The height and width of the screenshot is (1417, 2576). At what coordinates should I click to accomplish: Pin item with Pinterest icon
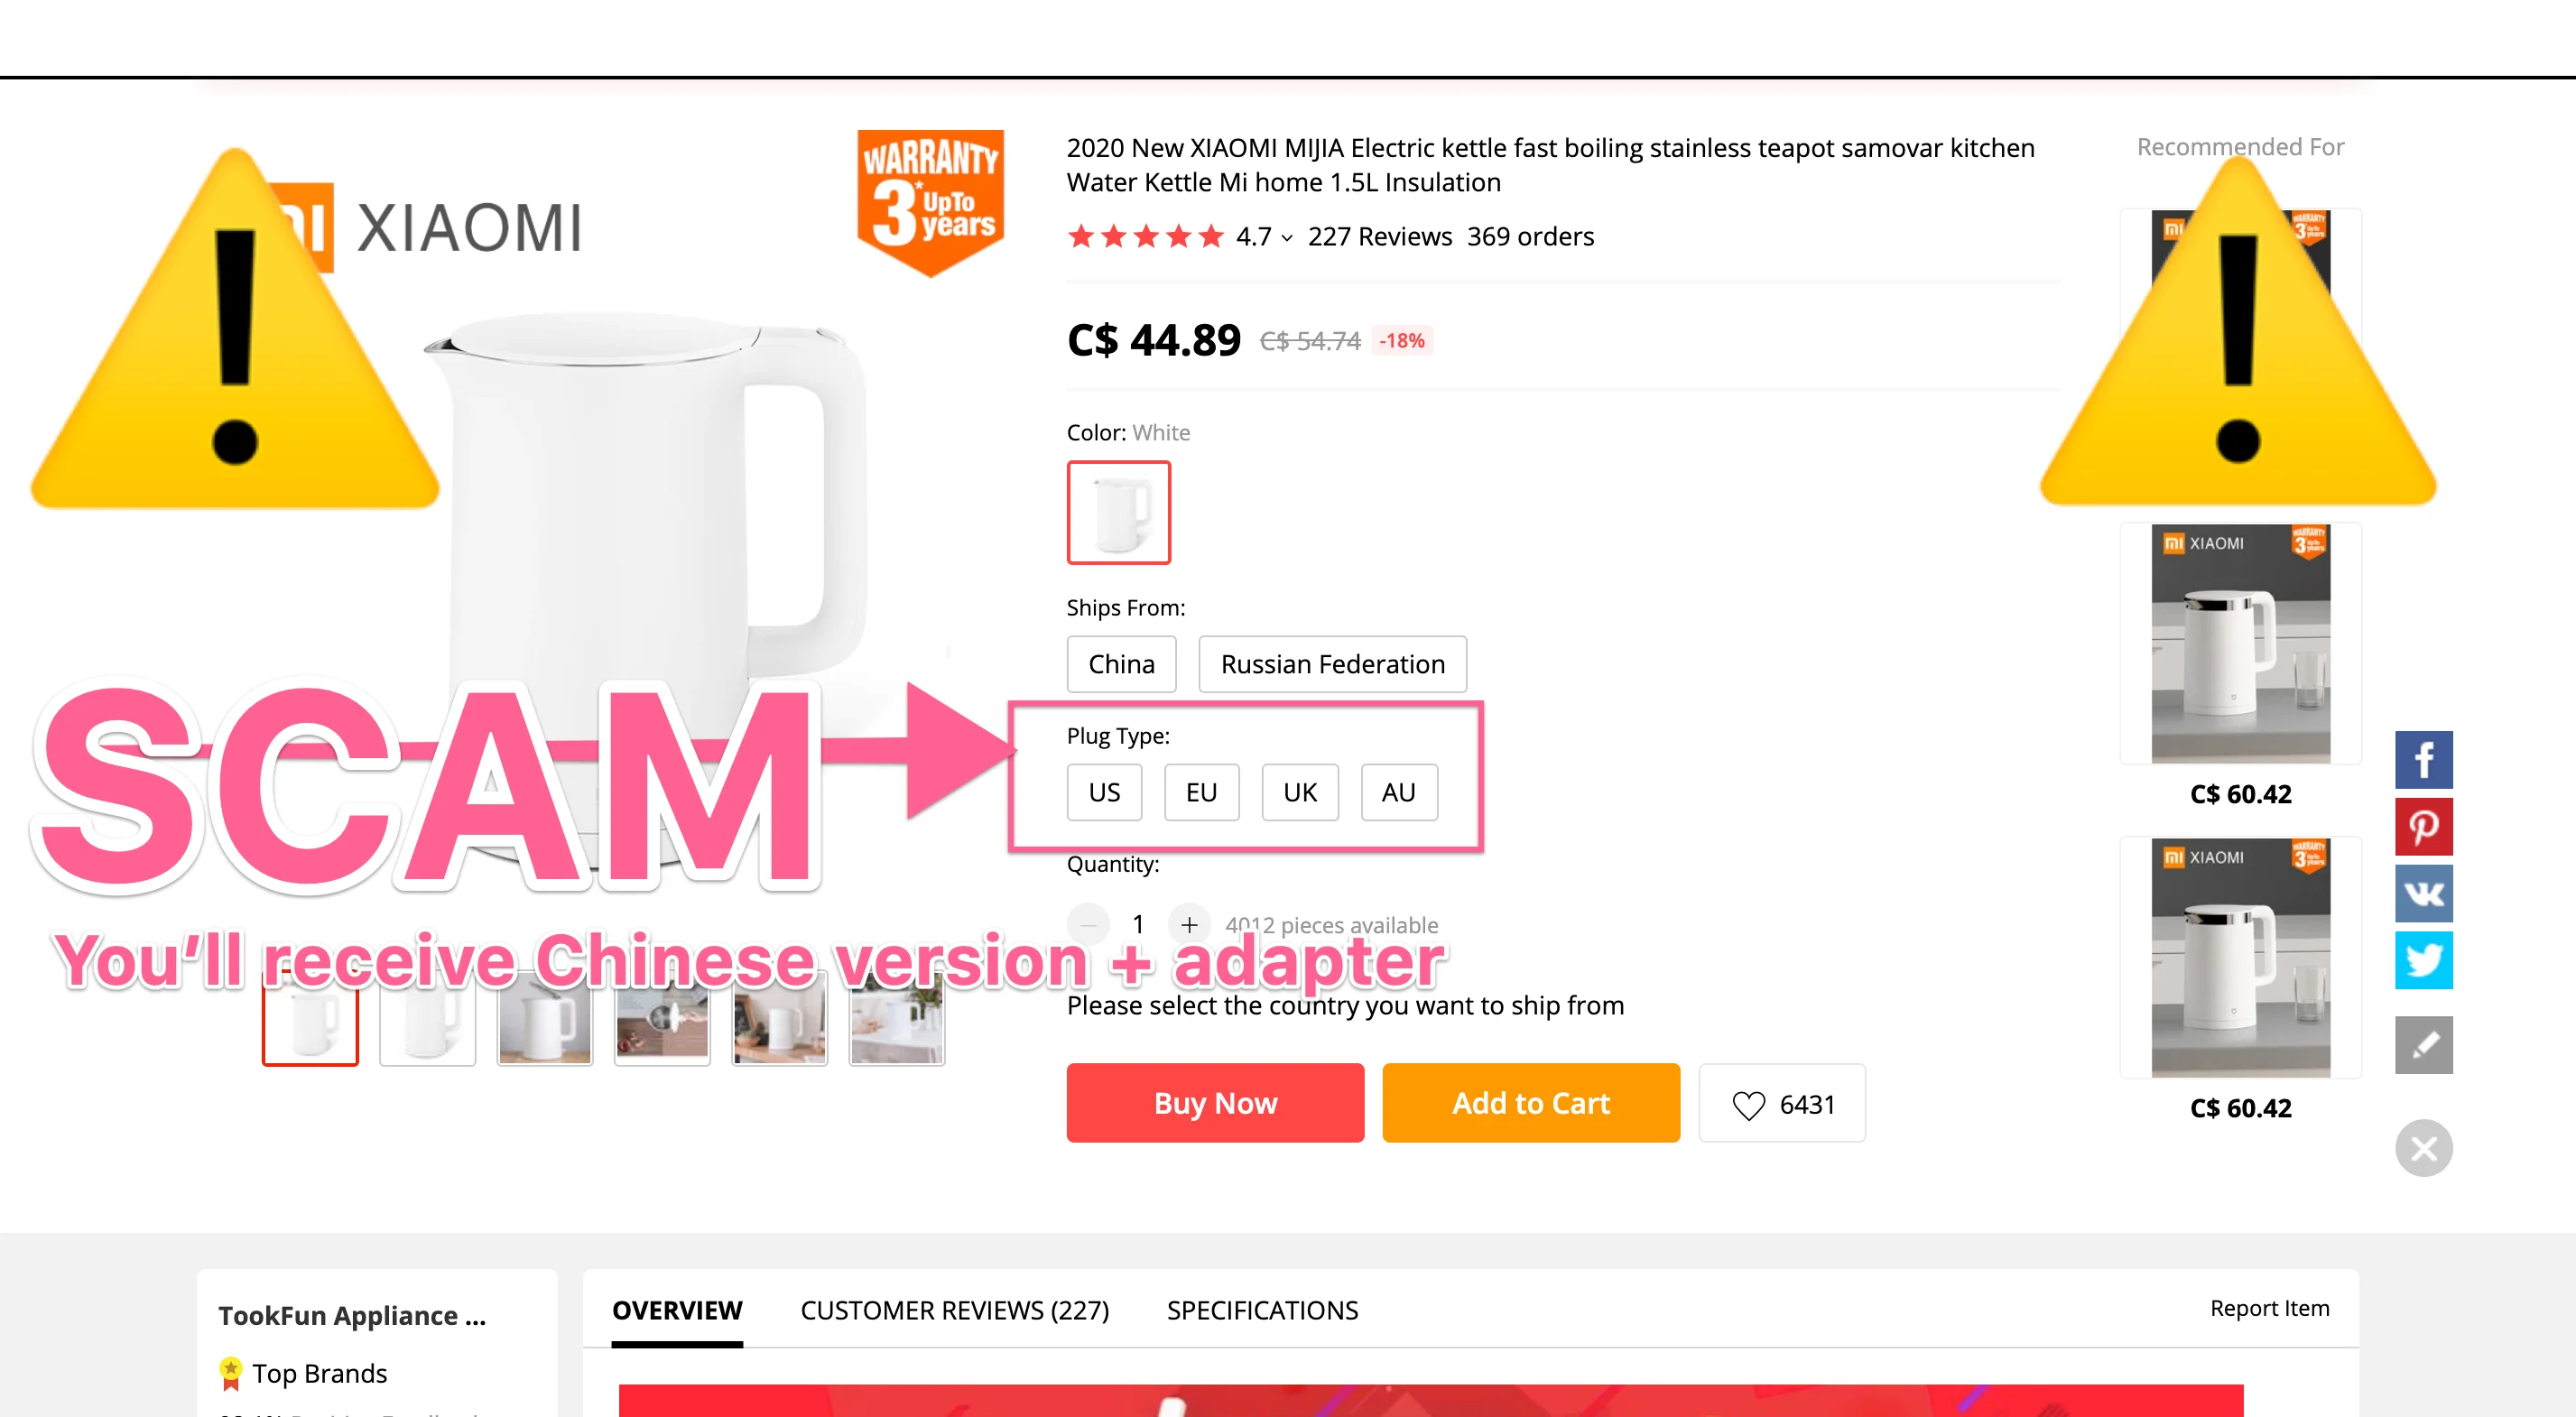pos(2423,827)
